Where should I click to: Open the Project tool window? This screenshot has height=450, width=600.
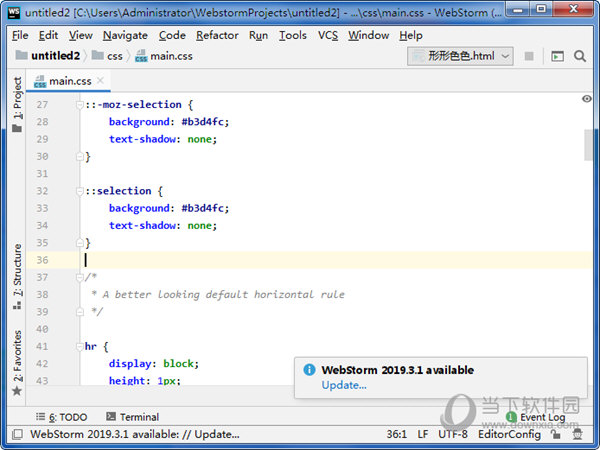17,104
